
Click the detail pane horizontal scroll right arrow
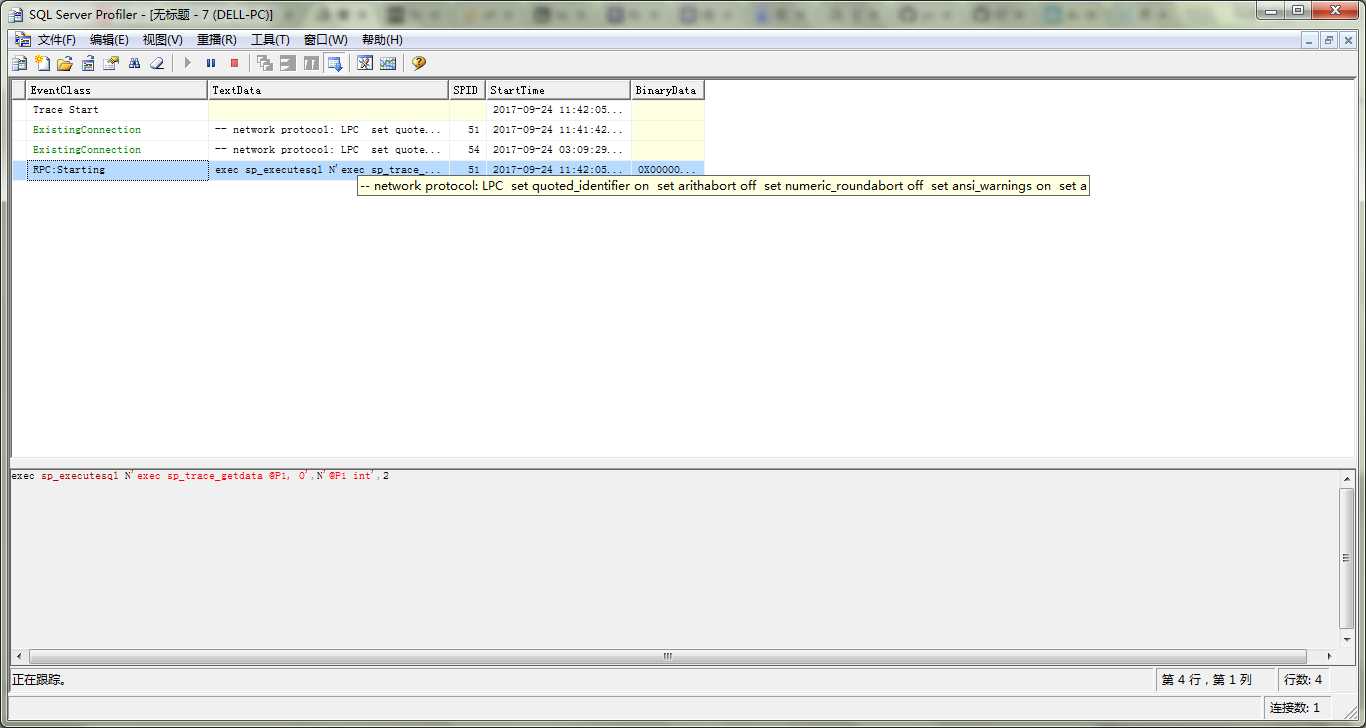(x=1328, y=657)
